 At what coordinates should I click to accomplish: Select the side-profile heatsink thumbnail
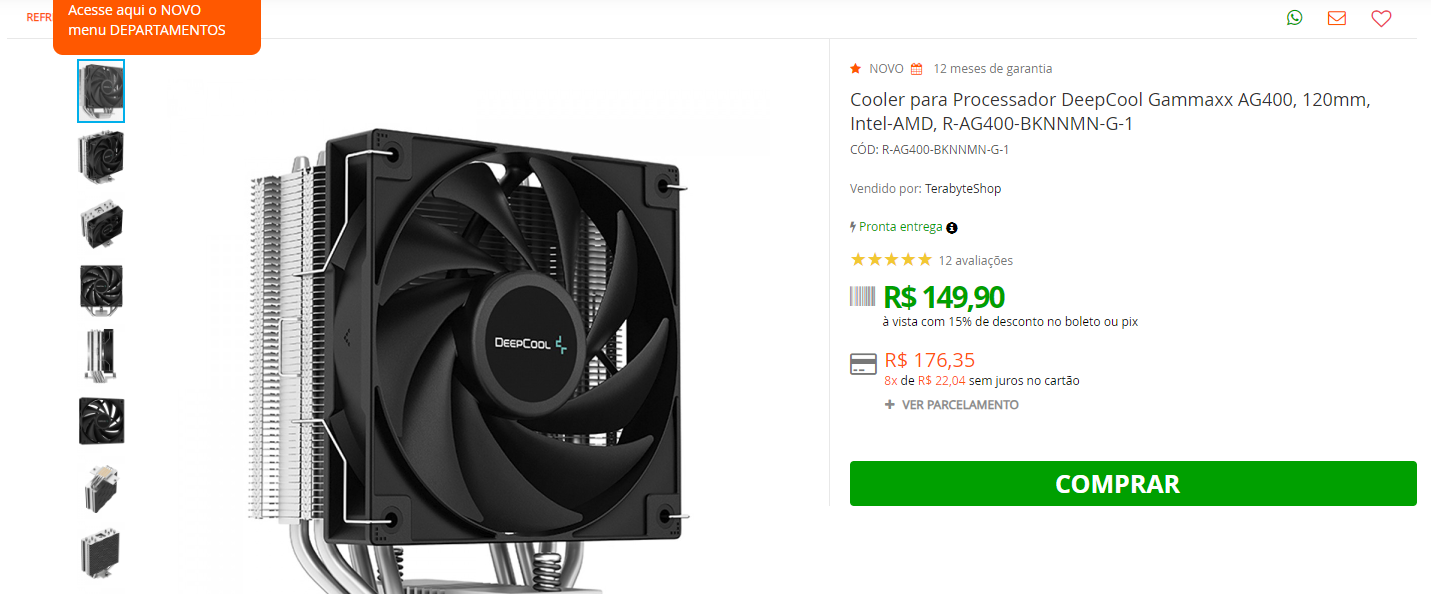click(x=101, y=354)
